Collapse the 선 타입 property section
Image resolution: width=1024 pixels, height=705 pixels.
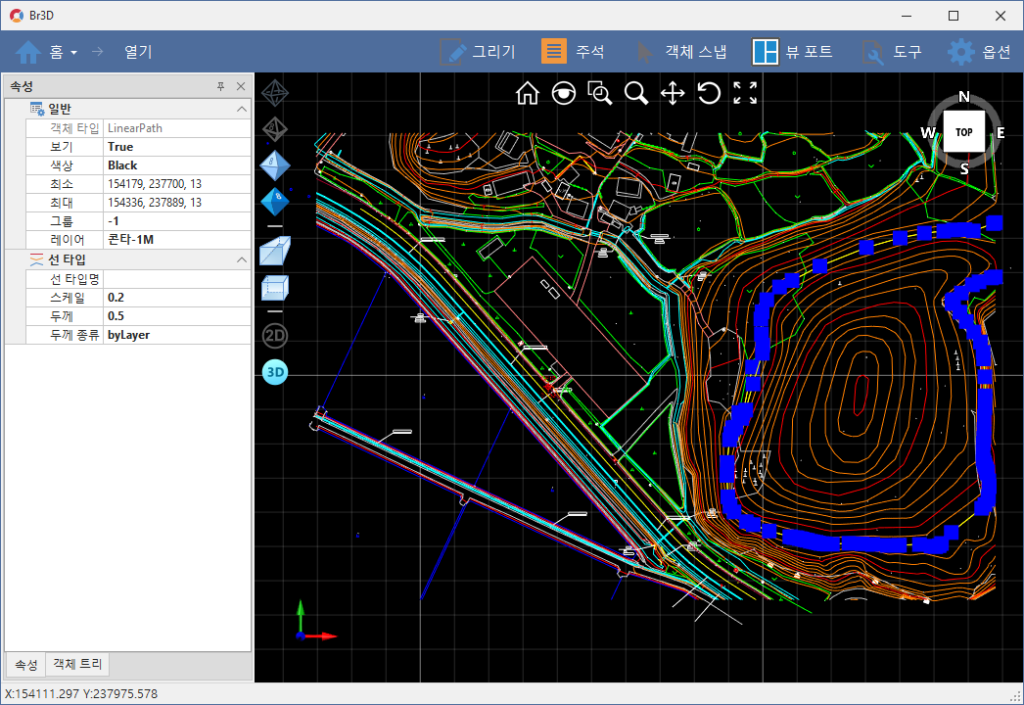[x=241, y=260]
